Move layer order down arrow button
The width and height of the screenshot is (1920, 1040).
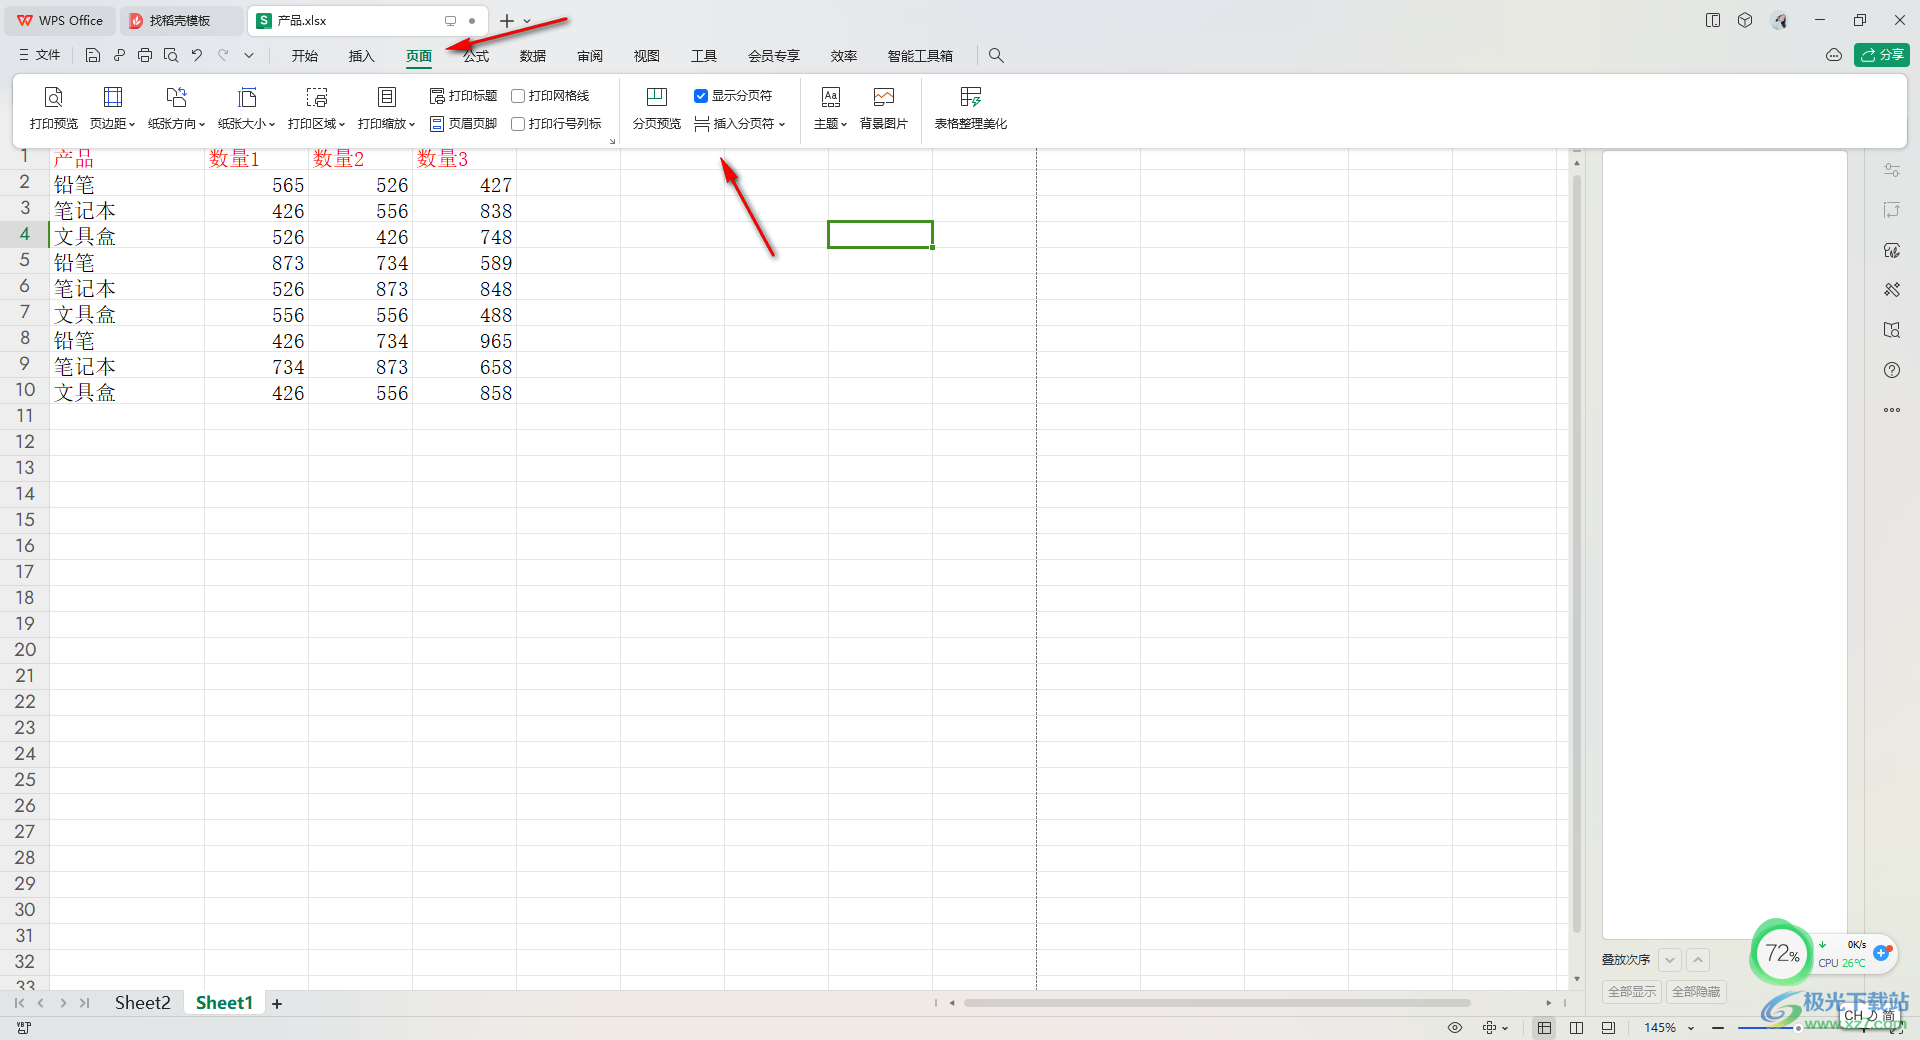tap(1669, 960)
